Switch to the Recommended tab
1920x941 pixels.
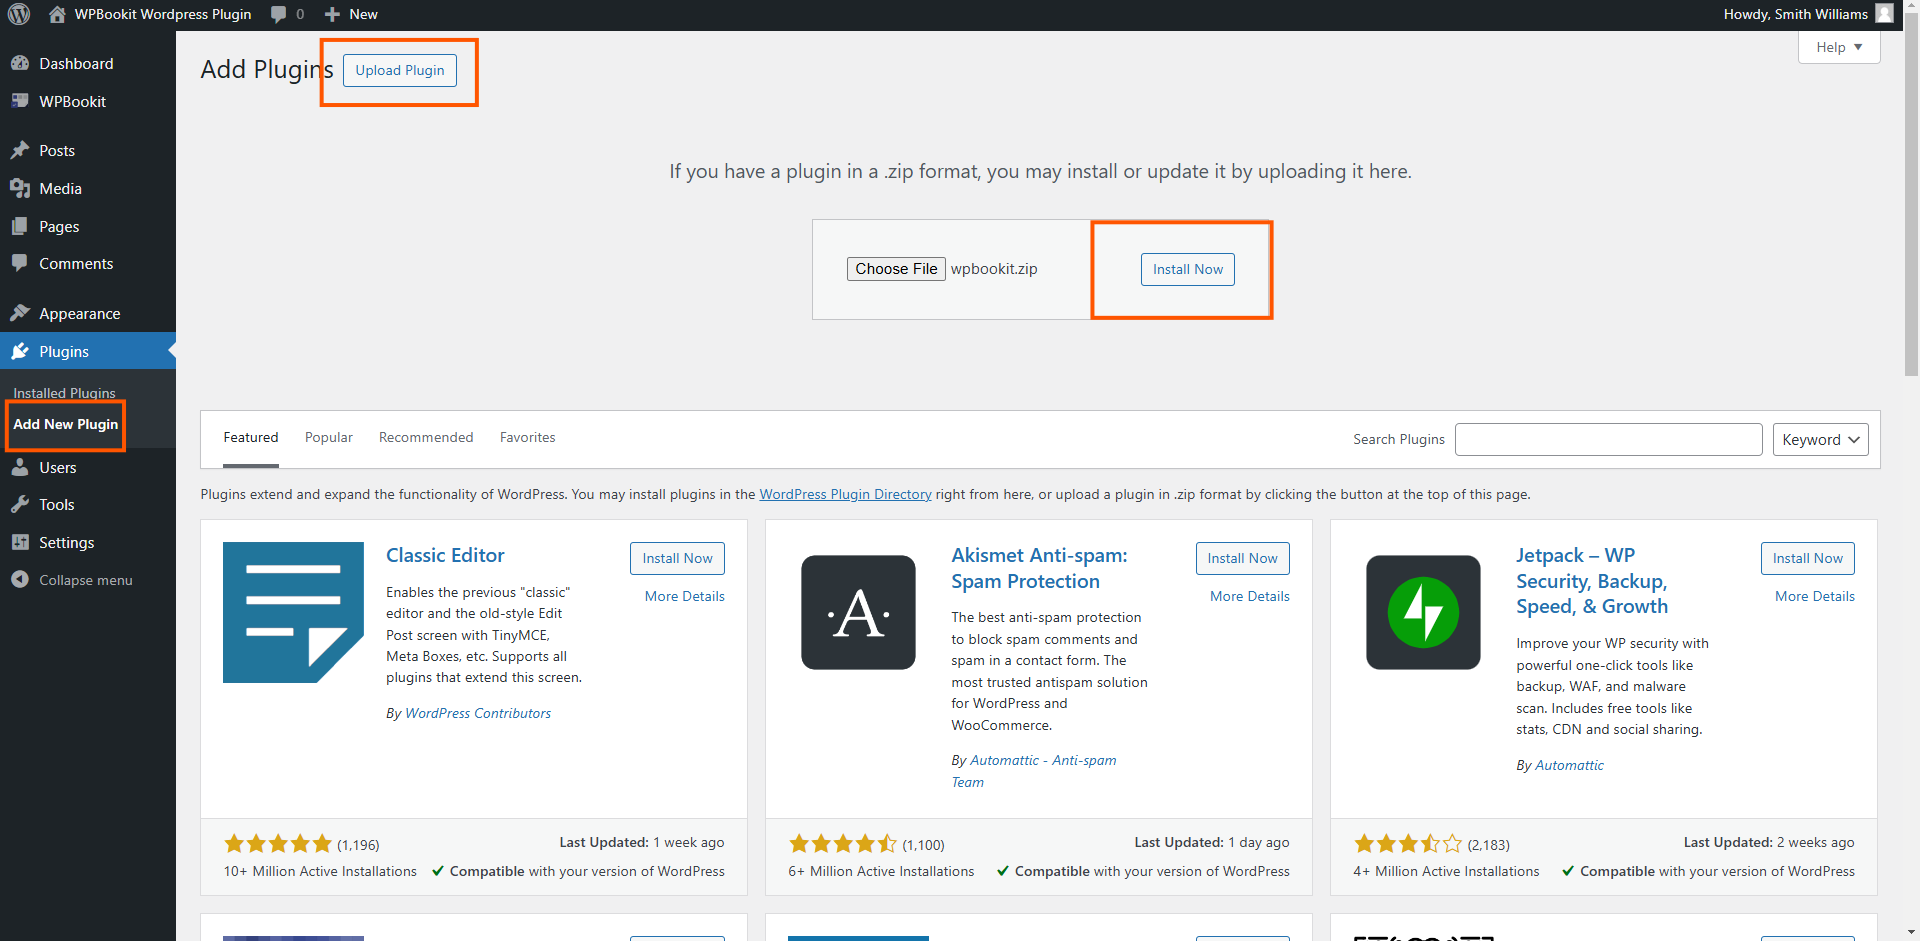(x=426, y=437)
